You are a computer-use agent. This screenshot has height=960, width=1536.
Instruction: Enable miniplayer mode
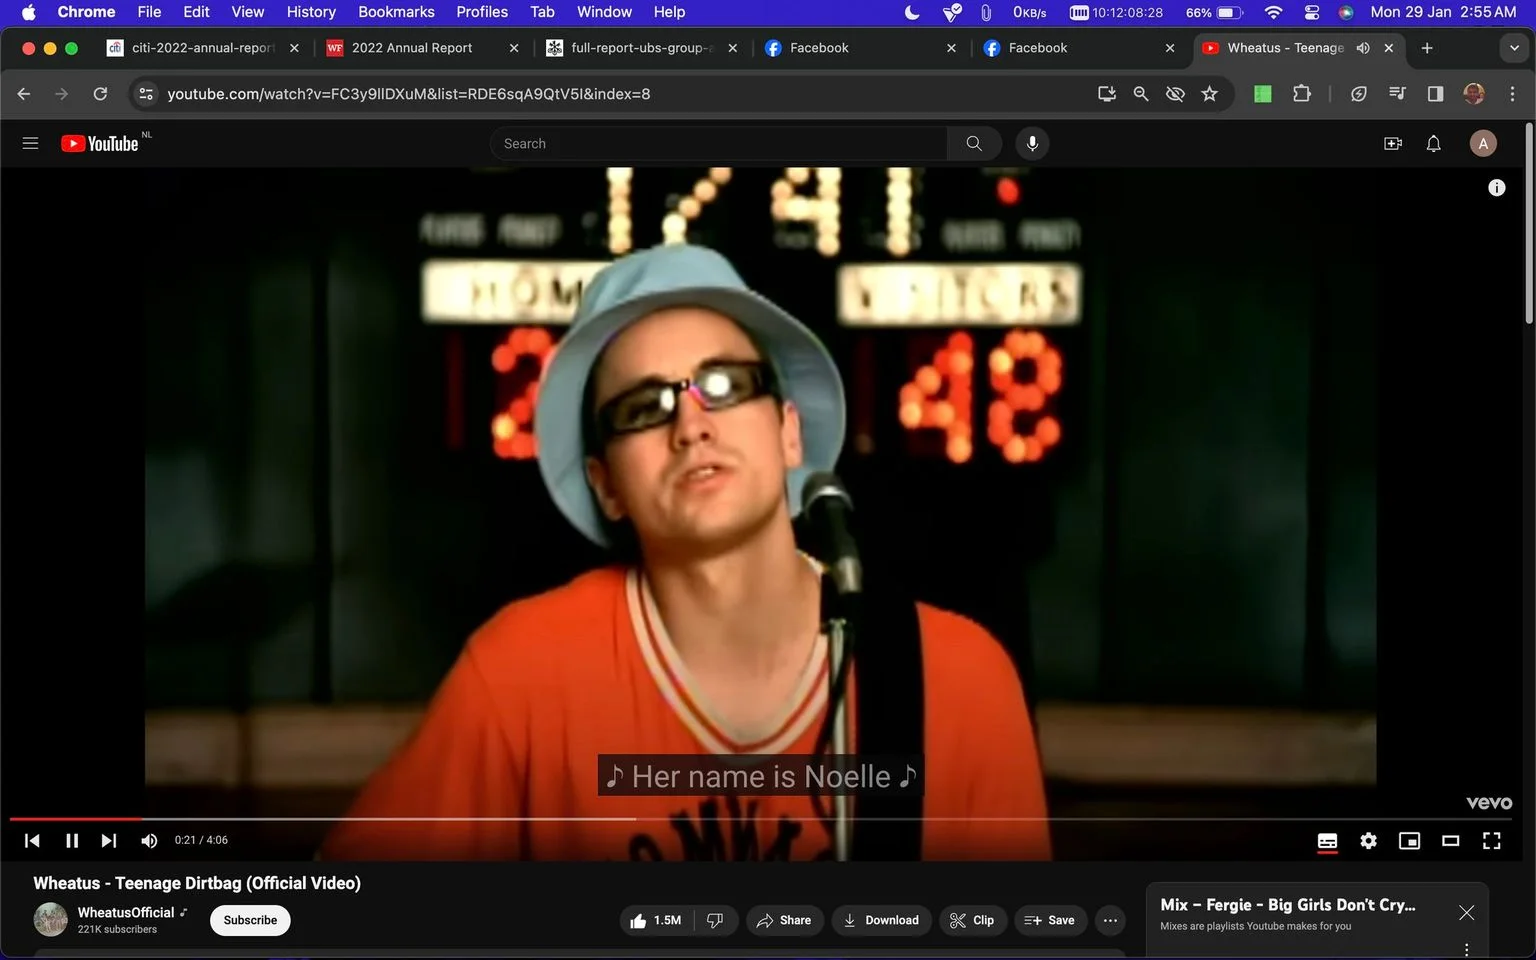pos(1409,841)
